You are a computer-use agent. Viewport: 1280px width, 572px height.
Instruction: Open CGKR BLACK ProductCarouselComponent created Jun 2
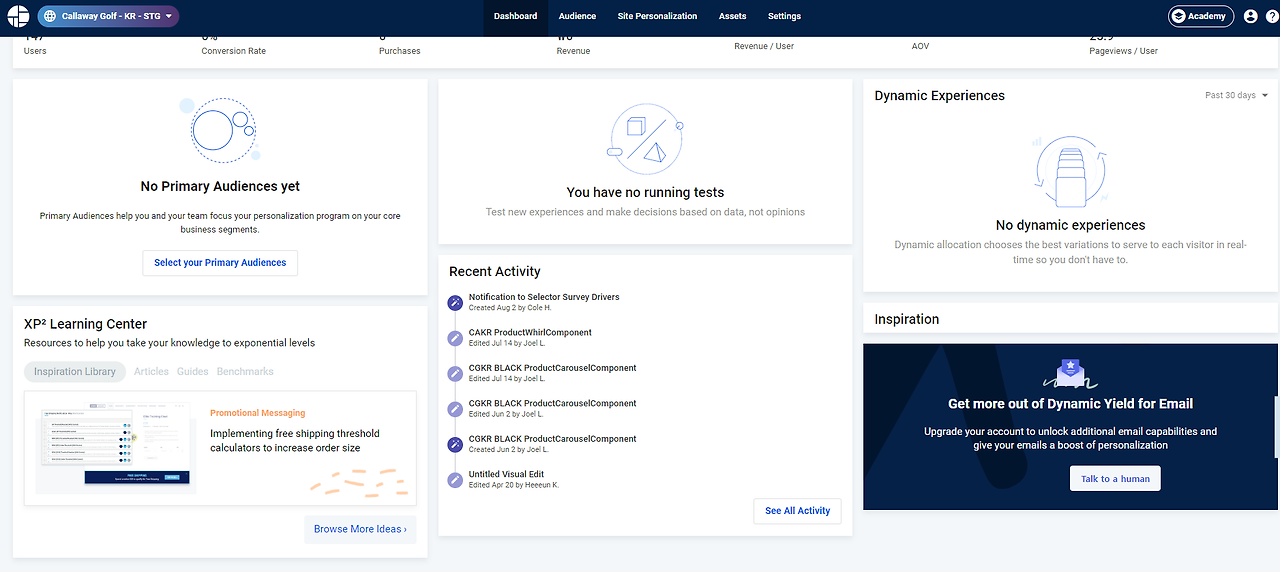pyautogui.click(x=552, y=439)
